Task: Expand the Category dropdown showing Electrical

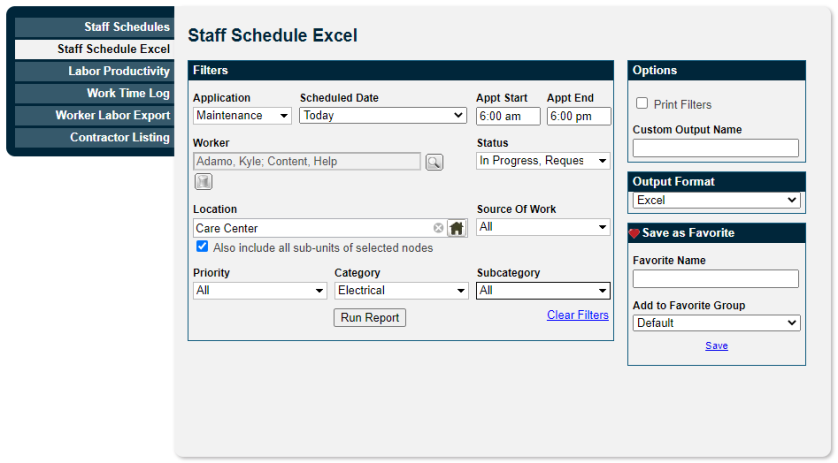Action: click(401, 291)
